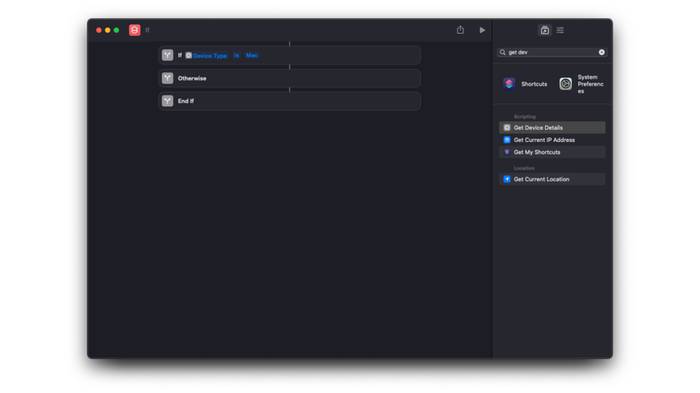Edit the 'Mac' comparison value

(252, 55)
